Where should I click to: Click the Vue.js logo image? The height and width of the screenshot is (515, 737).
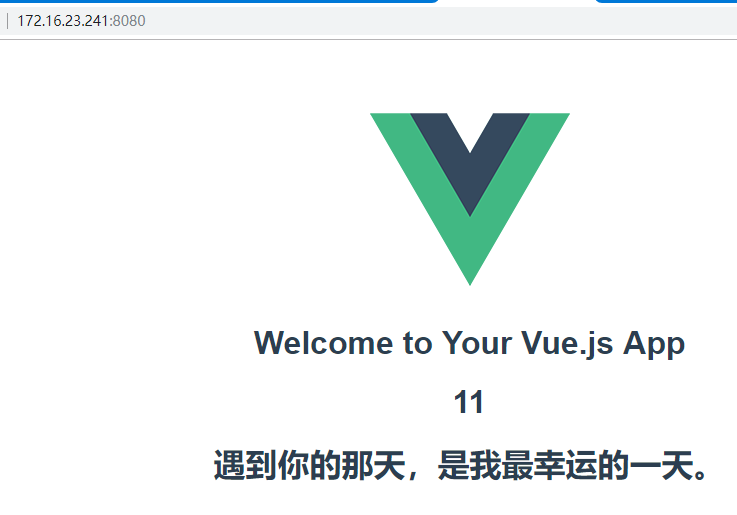point(470,199)
